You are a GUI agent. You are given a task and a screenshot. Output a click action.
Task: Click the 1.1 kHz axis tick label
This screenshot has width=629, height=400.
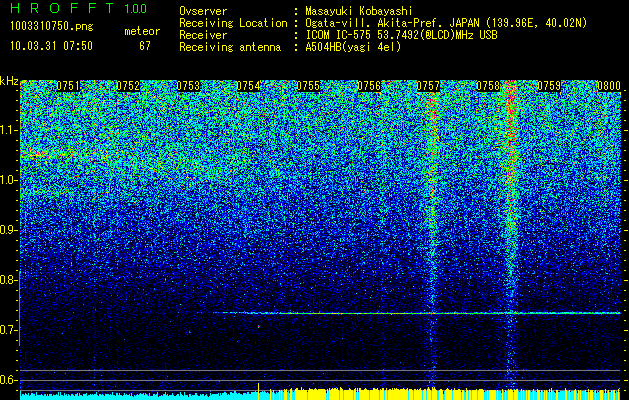(9, 130)
